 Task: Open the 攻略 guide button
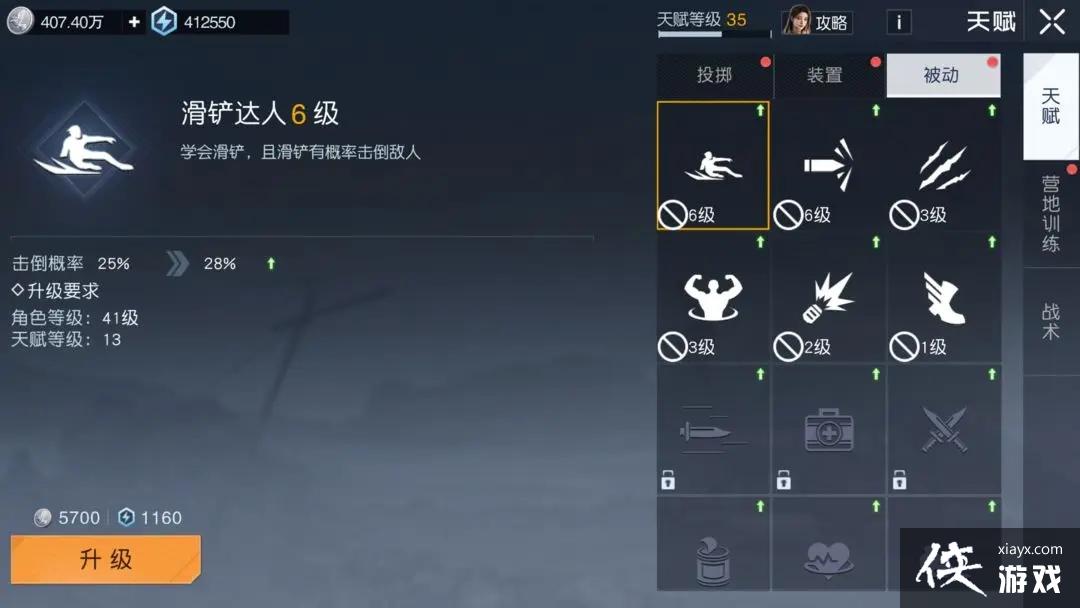(x=818, y=22)
